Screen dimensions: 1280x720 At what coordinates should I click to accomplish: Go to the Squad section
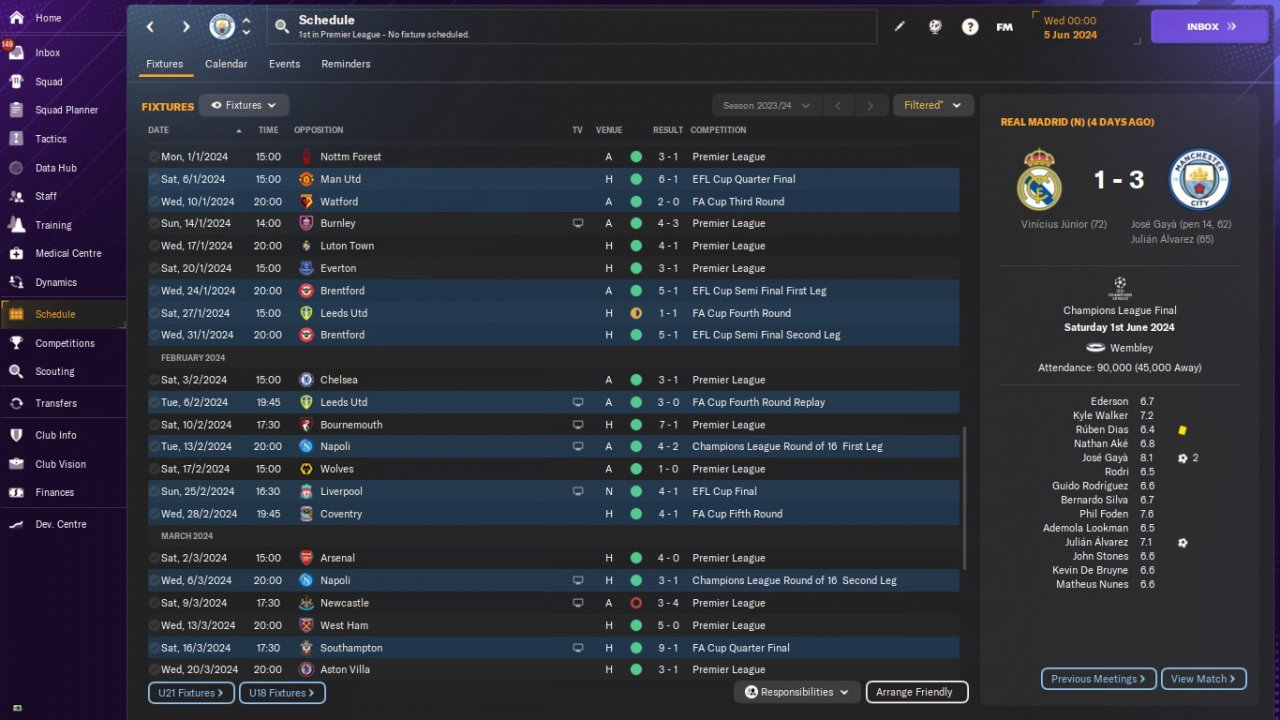pyautogui.click(x=48, y=82)
